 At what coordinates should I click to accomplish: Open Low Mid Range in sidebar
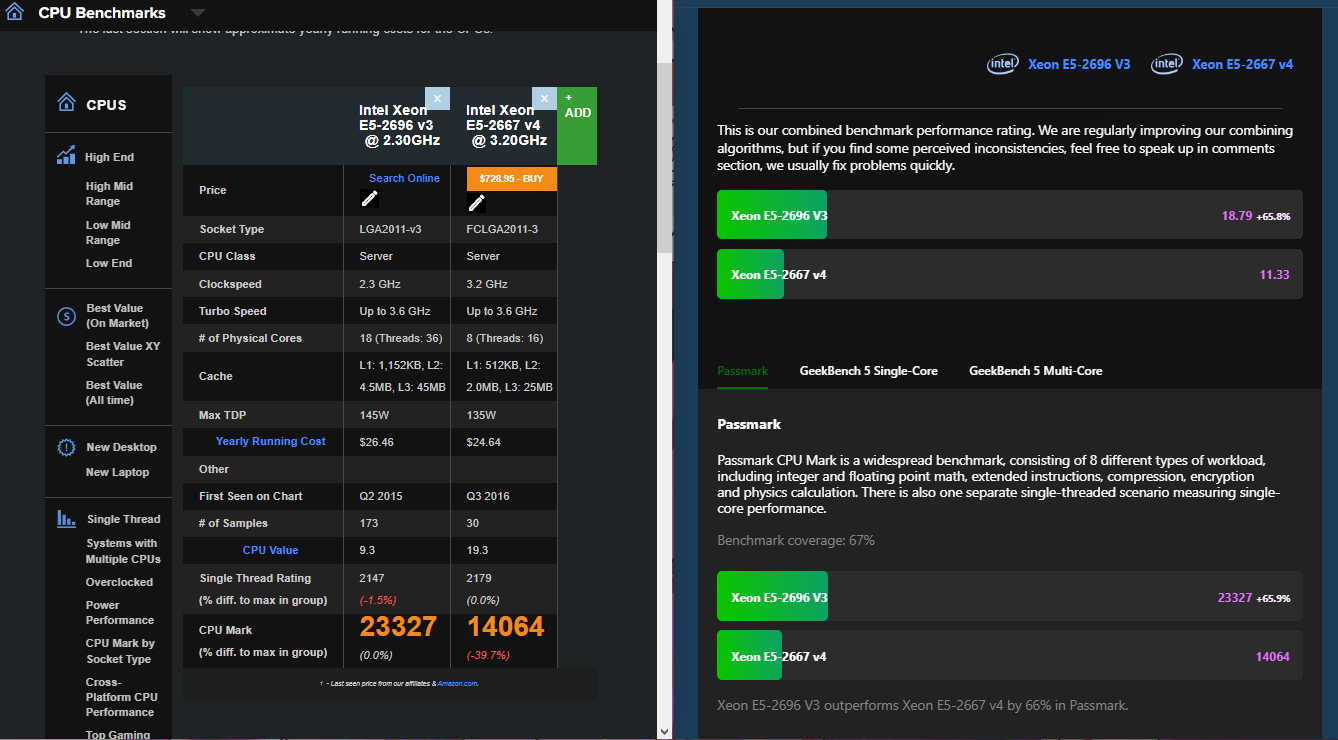108,233
